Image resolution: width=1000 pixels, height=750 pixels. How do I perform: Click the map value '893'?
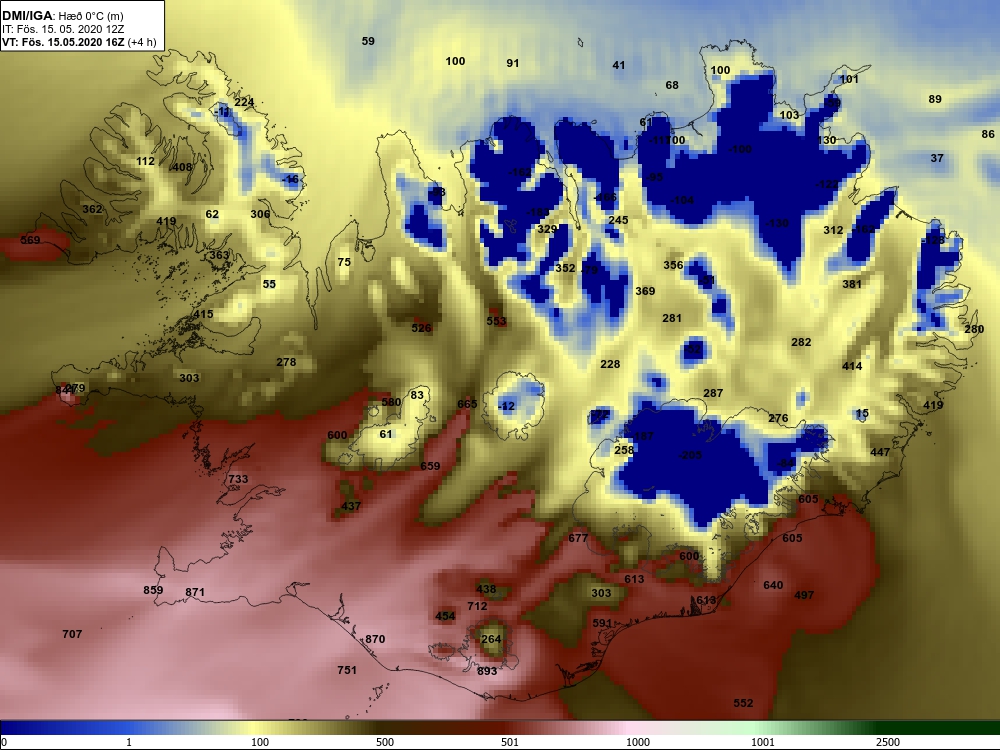[487, 671]
